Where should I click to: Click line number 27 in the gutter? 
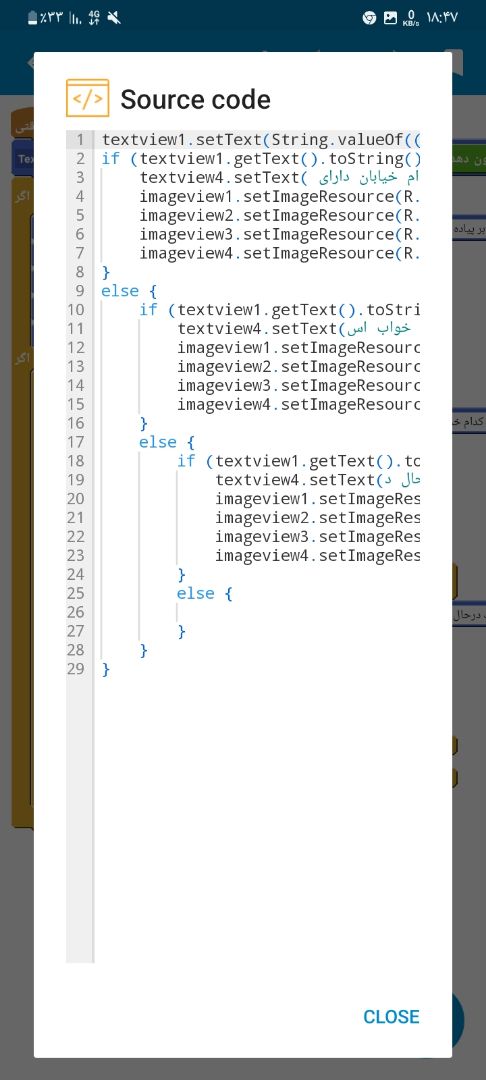[x=76, y=631]
